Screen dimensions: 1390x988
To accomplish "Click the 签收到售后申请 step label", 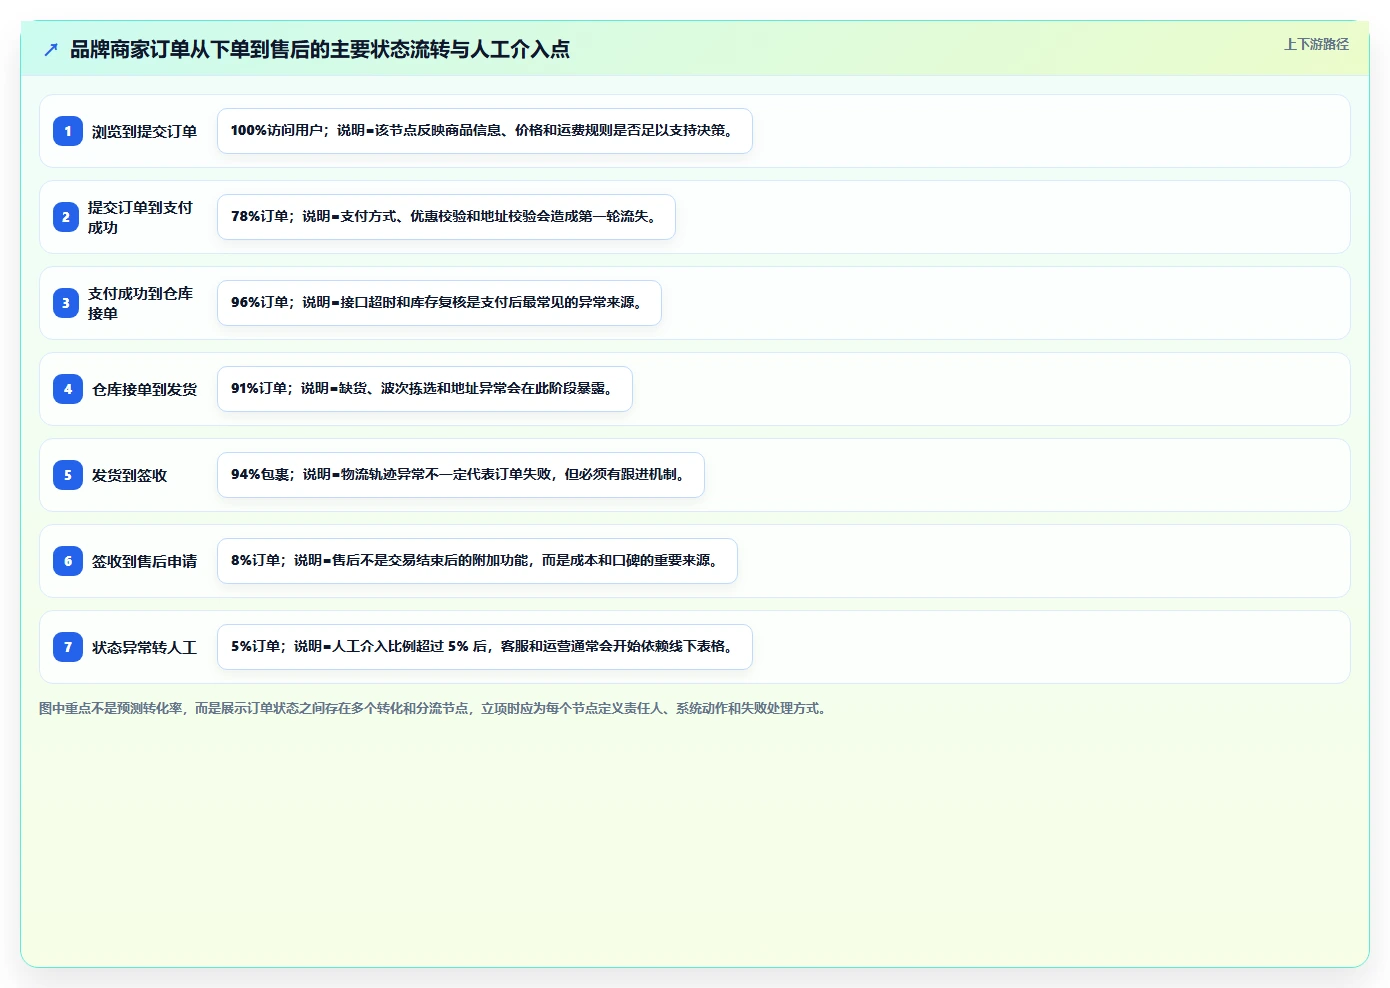I will pos(145,561).
